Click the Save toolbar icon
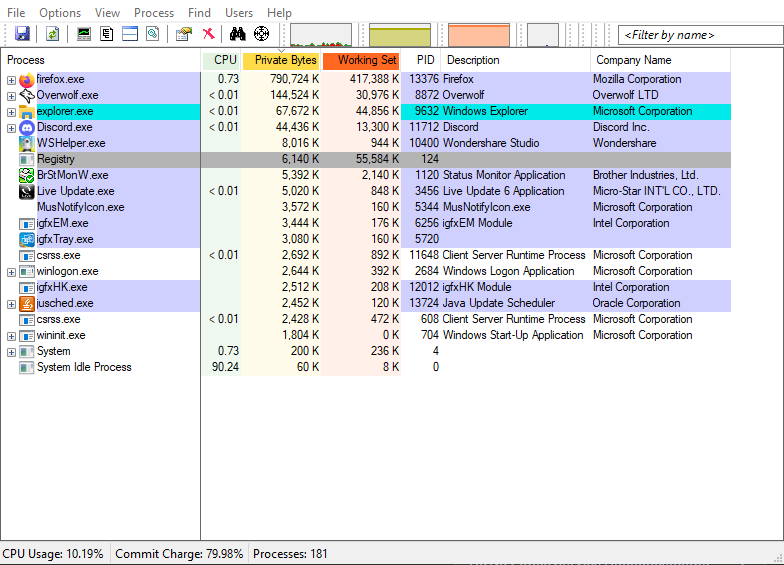The height and width of the screenshot is (565, 784). click(x=22, y=34)
